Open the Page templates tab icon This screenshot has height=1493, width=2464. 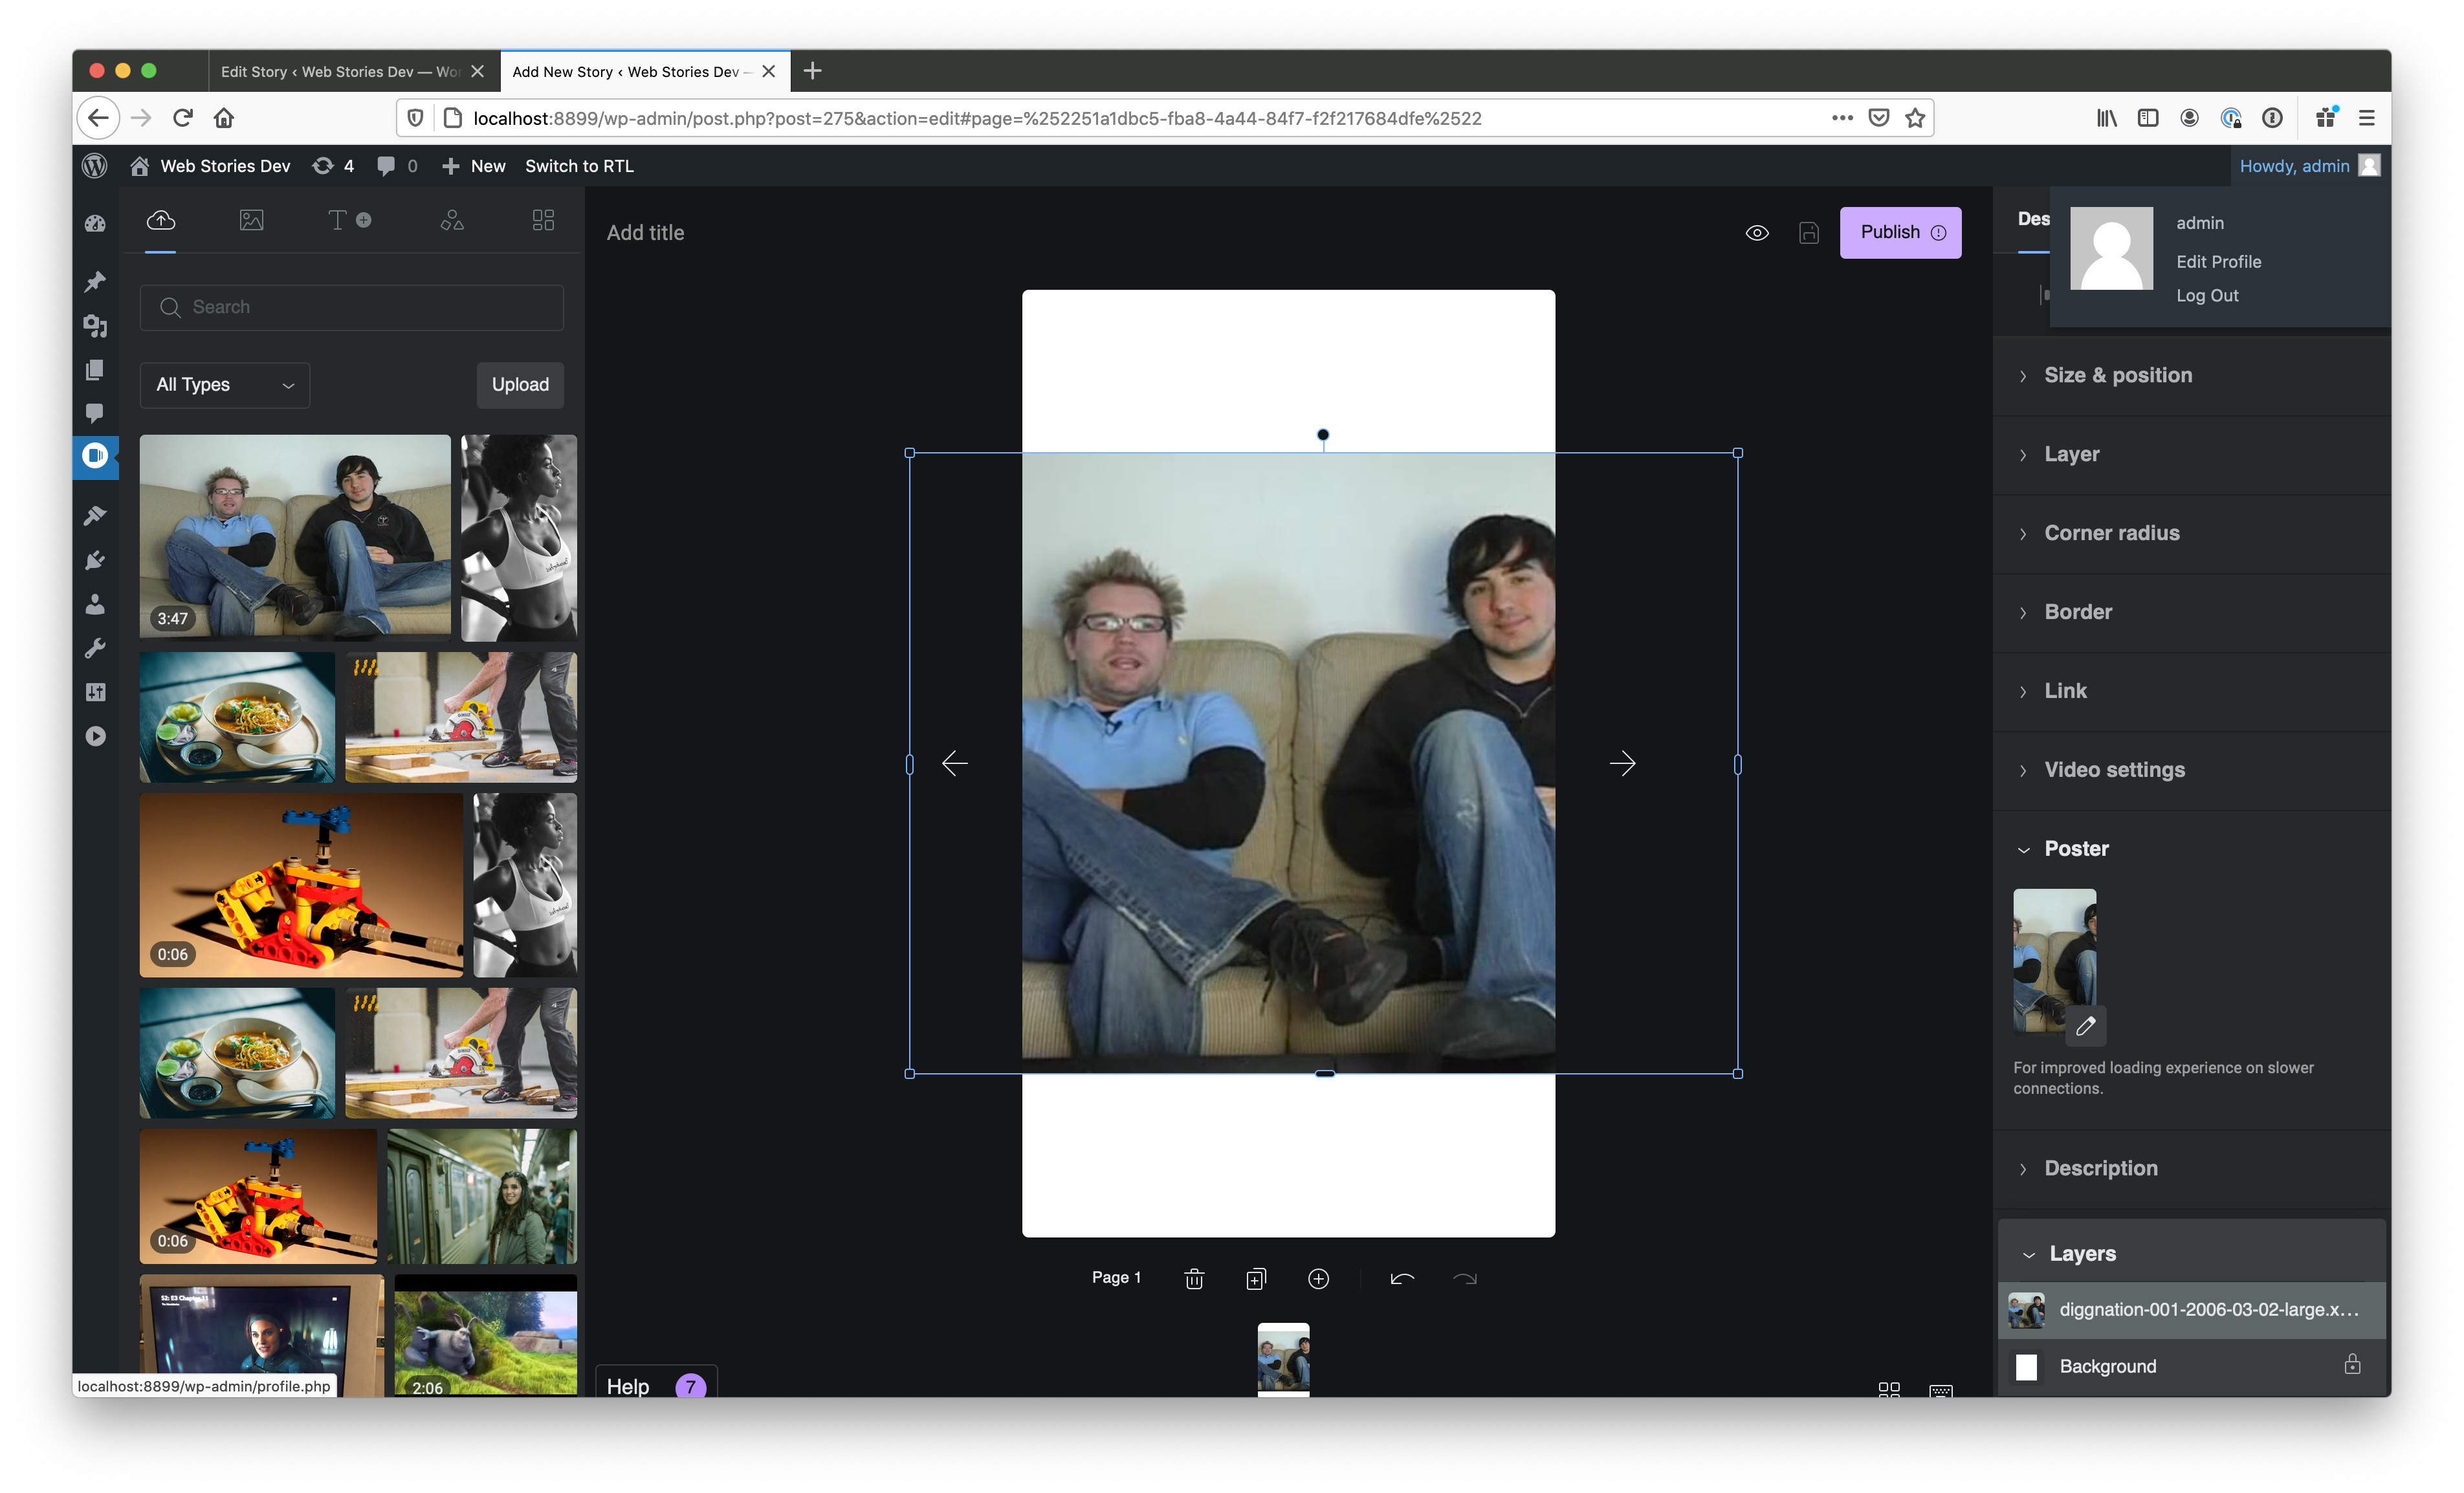click(x=543, y=220)
